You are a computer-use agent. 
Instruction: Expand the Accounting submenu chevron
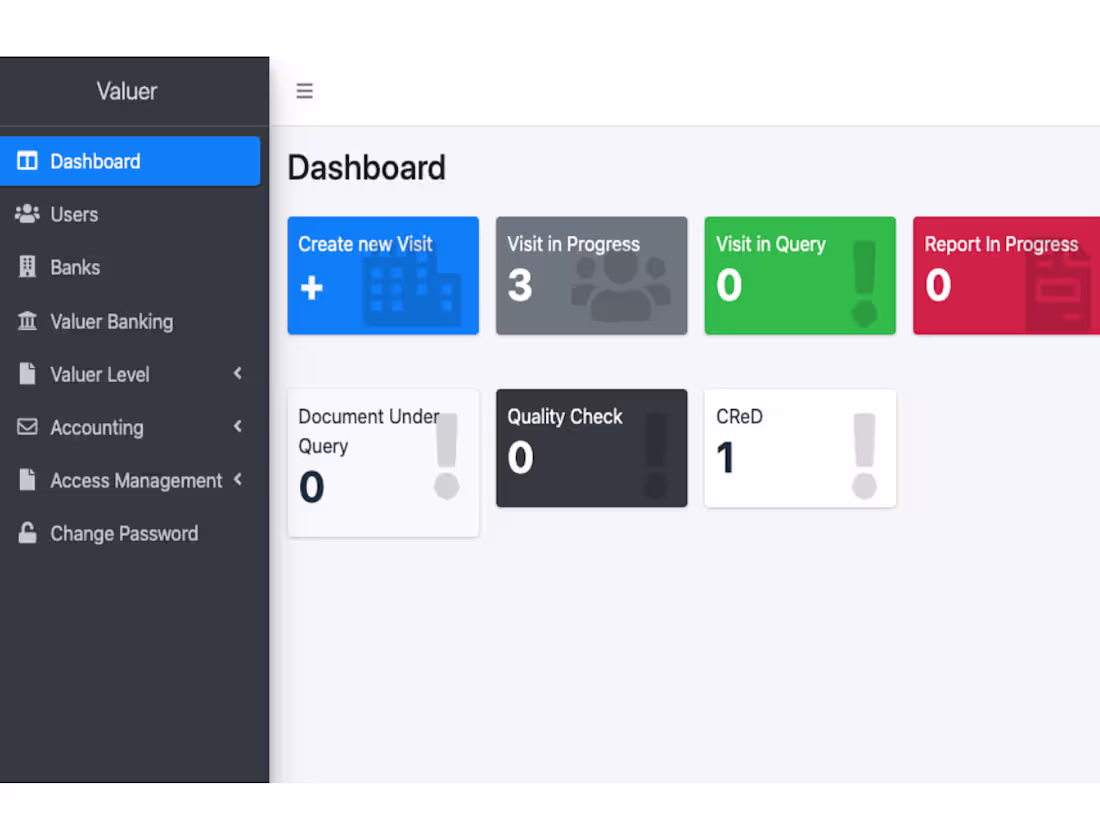(x=238, y=427)
